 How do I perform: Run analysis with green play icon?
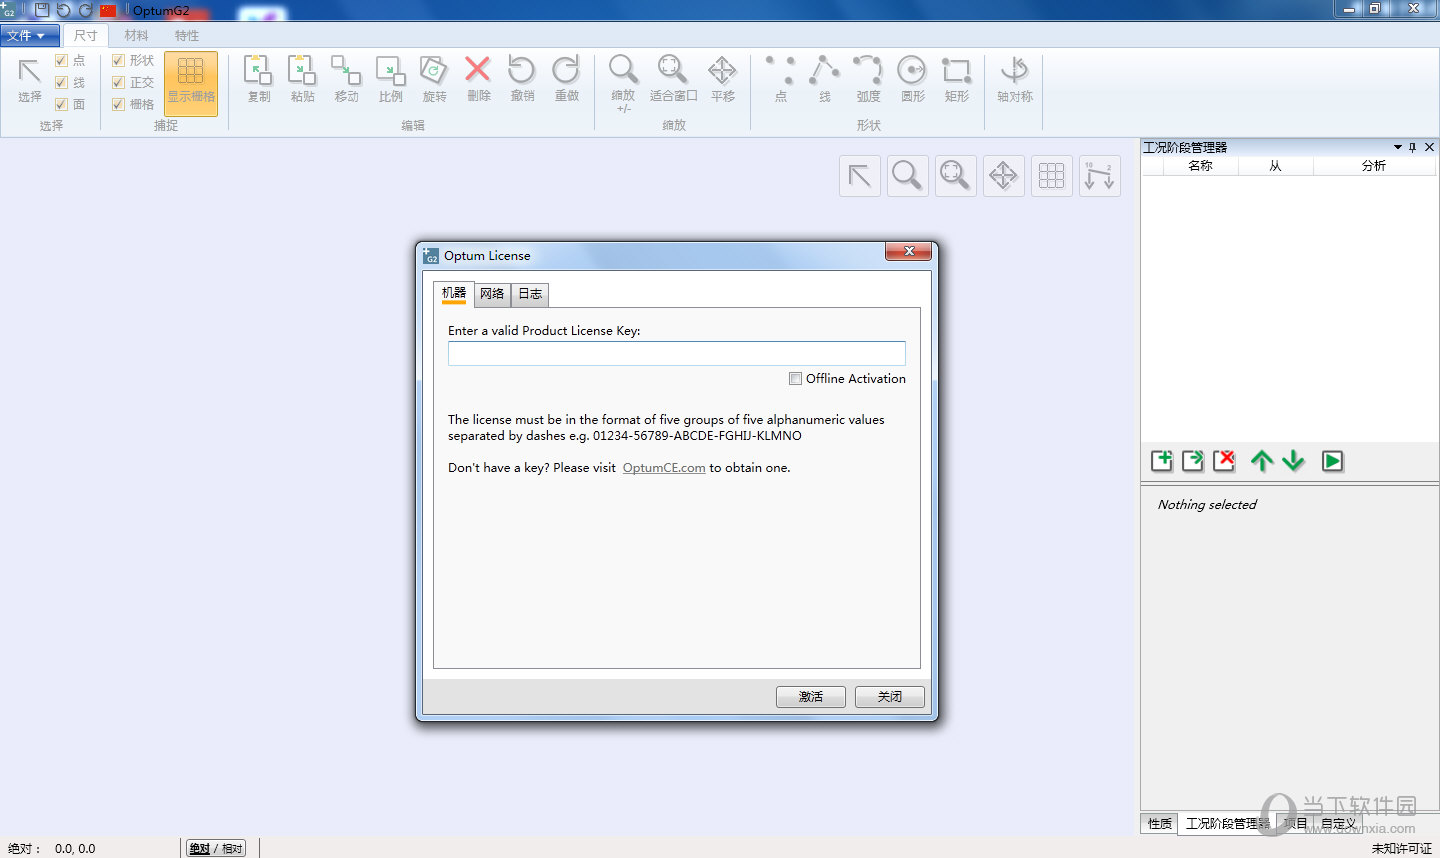1333,461
